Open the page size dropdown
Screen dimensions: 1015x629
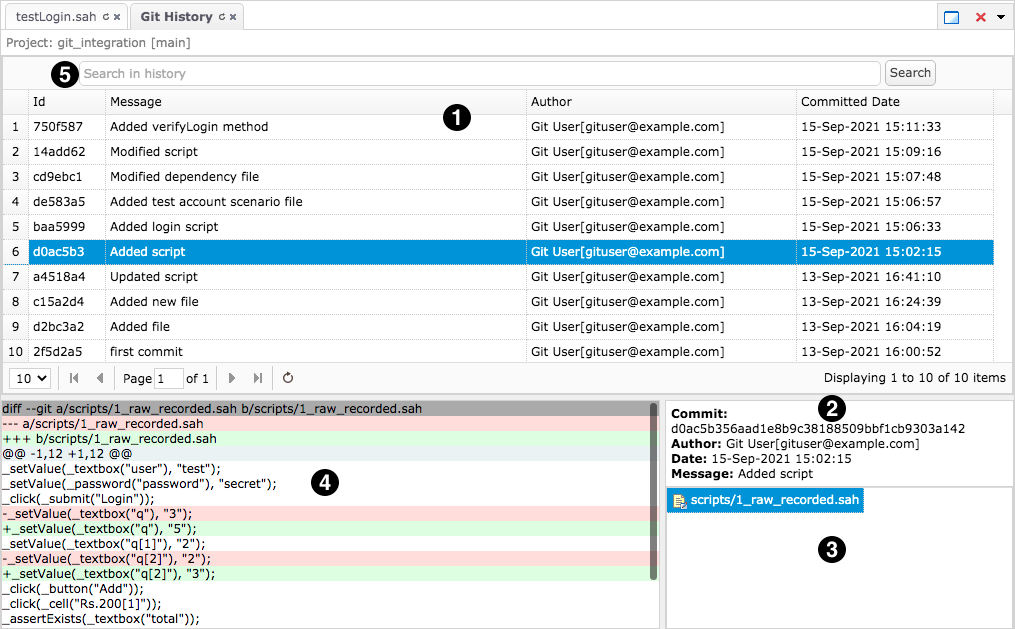coord(30,378)
